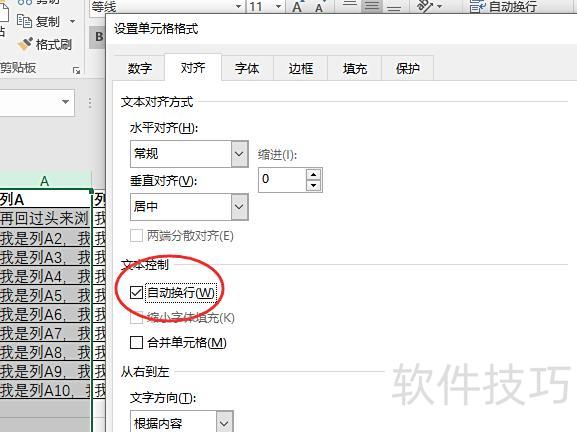Select the cell 我是列A4

coord(45,276)
